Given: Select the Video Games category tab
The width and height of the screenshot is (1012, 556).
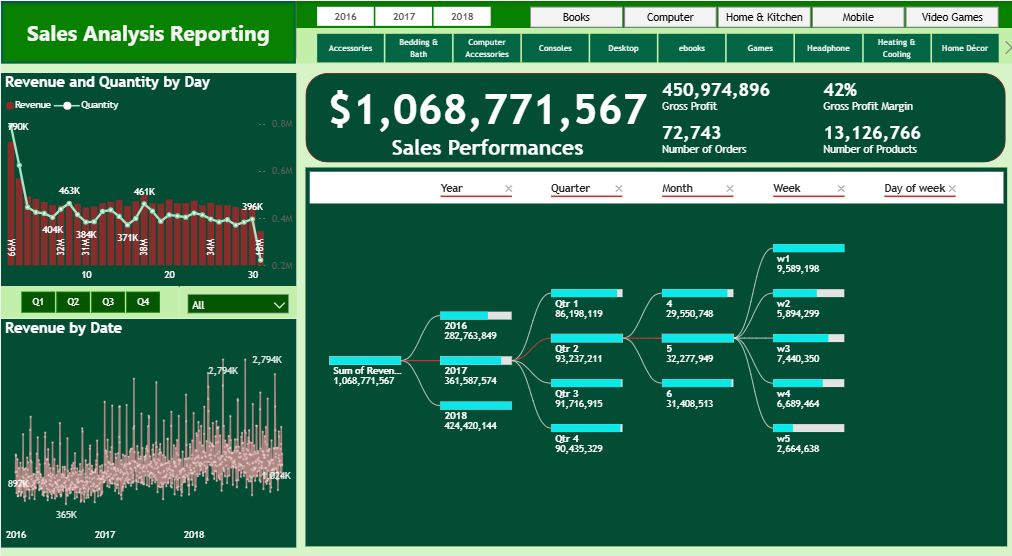Looking at the screenshot, I should pos(952,17).
